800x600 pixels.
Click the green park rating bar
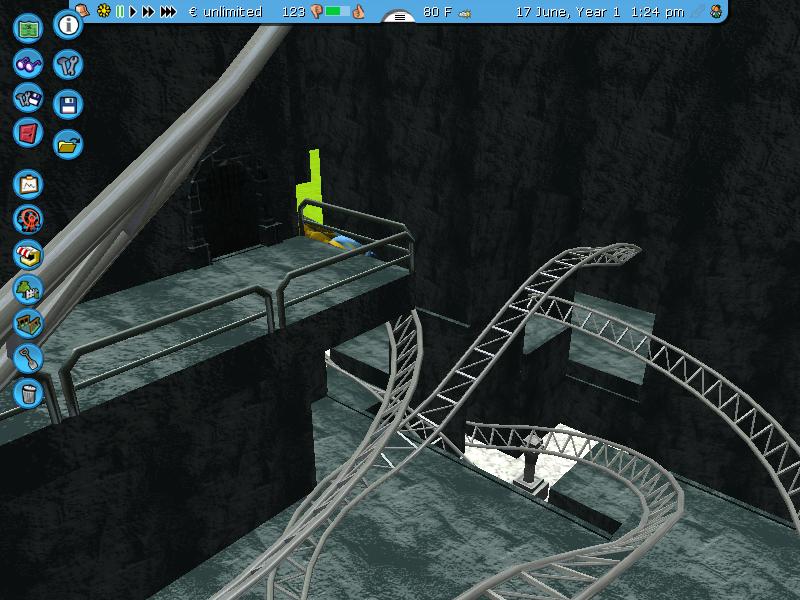point(337,11)
